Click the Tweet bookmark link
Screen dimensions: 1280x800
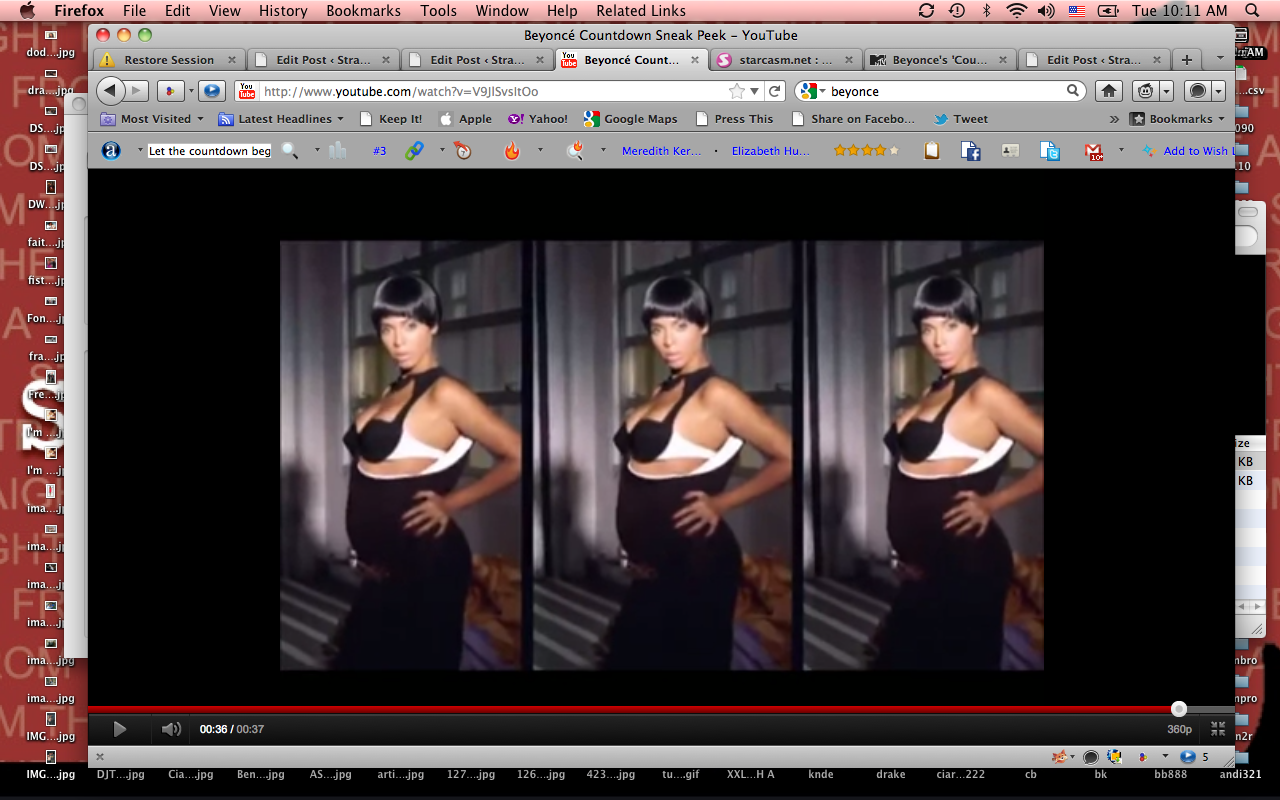click(x=960, y=119)
